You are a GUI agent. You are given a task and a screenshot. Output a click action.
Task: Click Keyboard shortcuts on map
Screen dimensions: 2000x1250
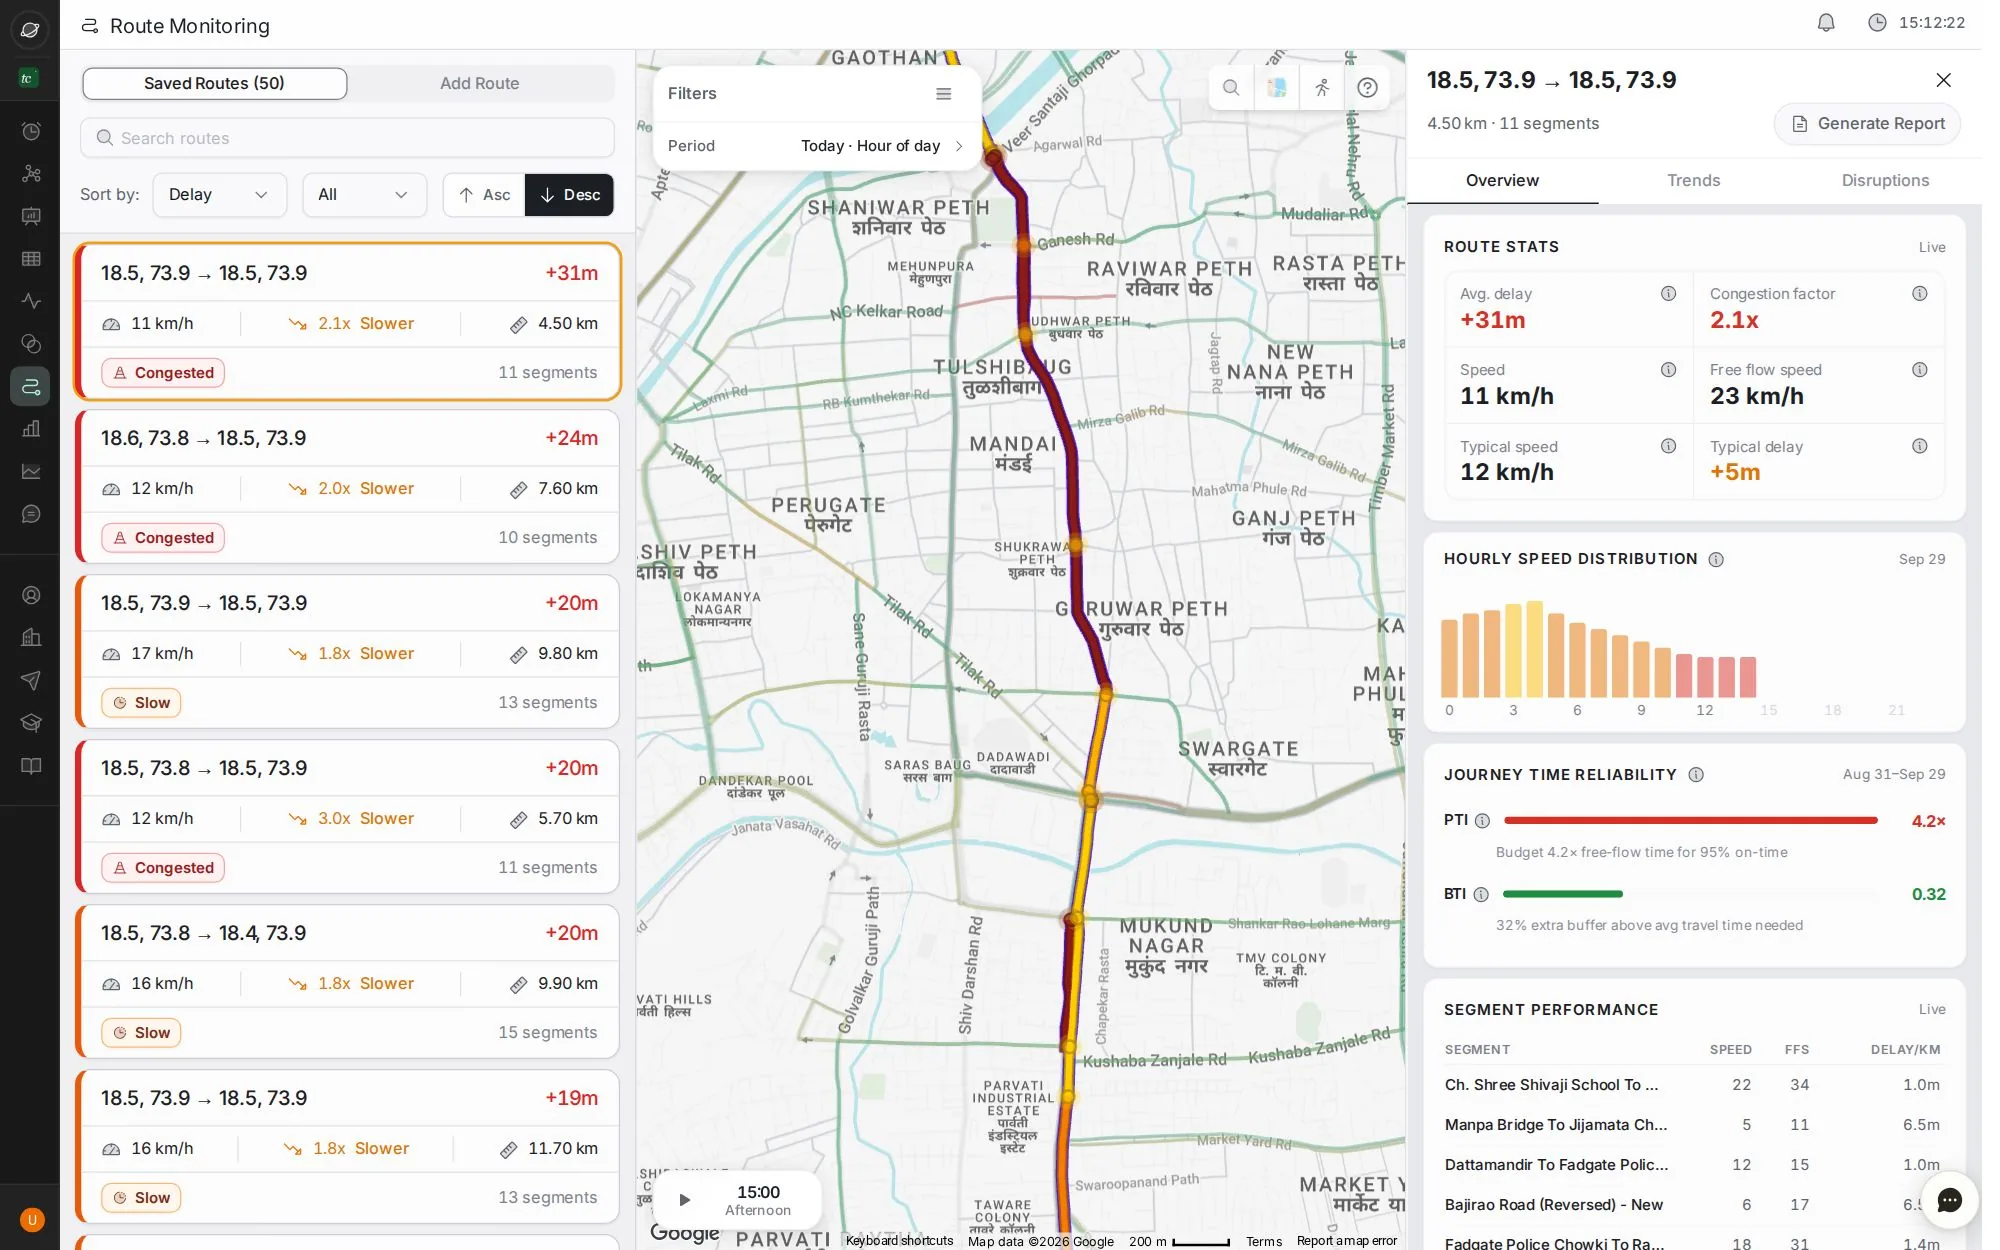click(899, 1241)
